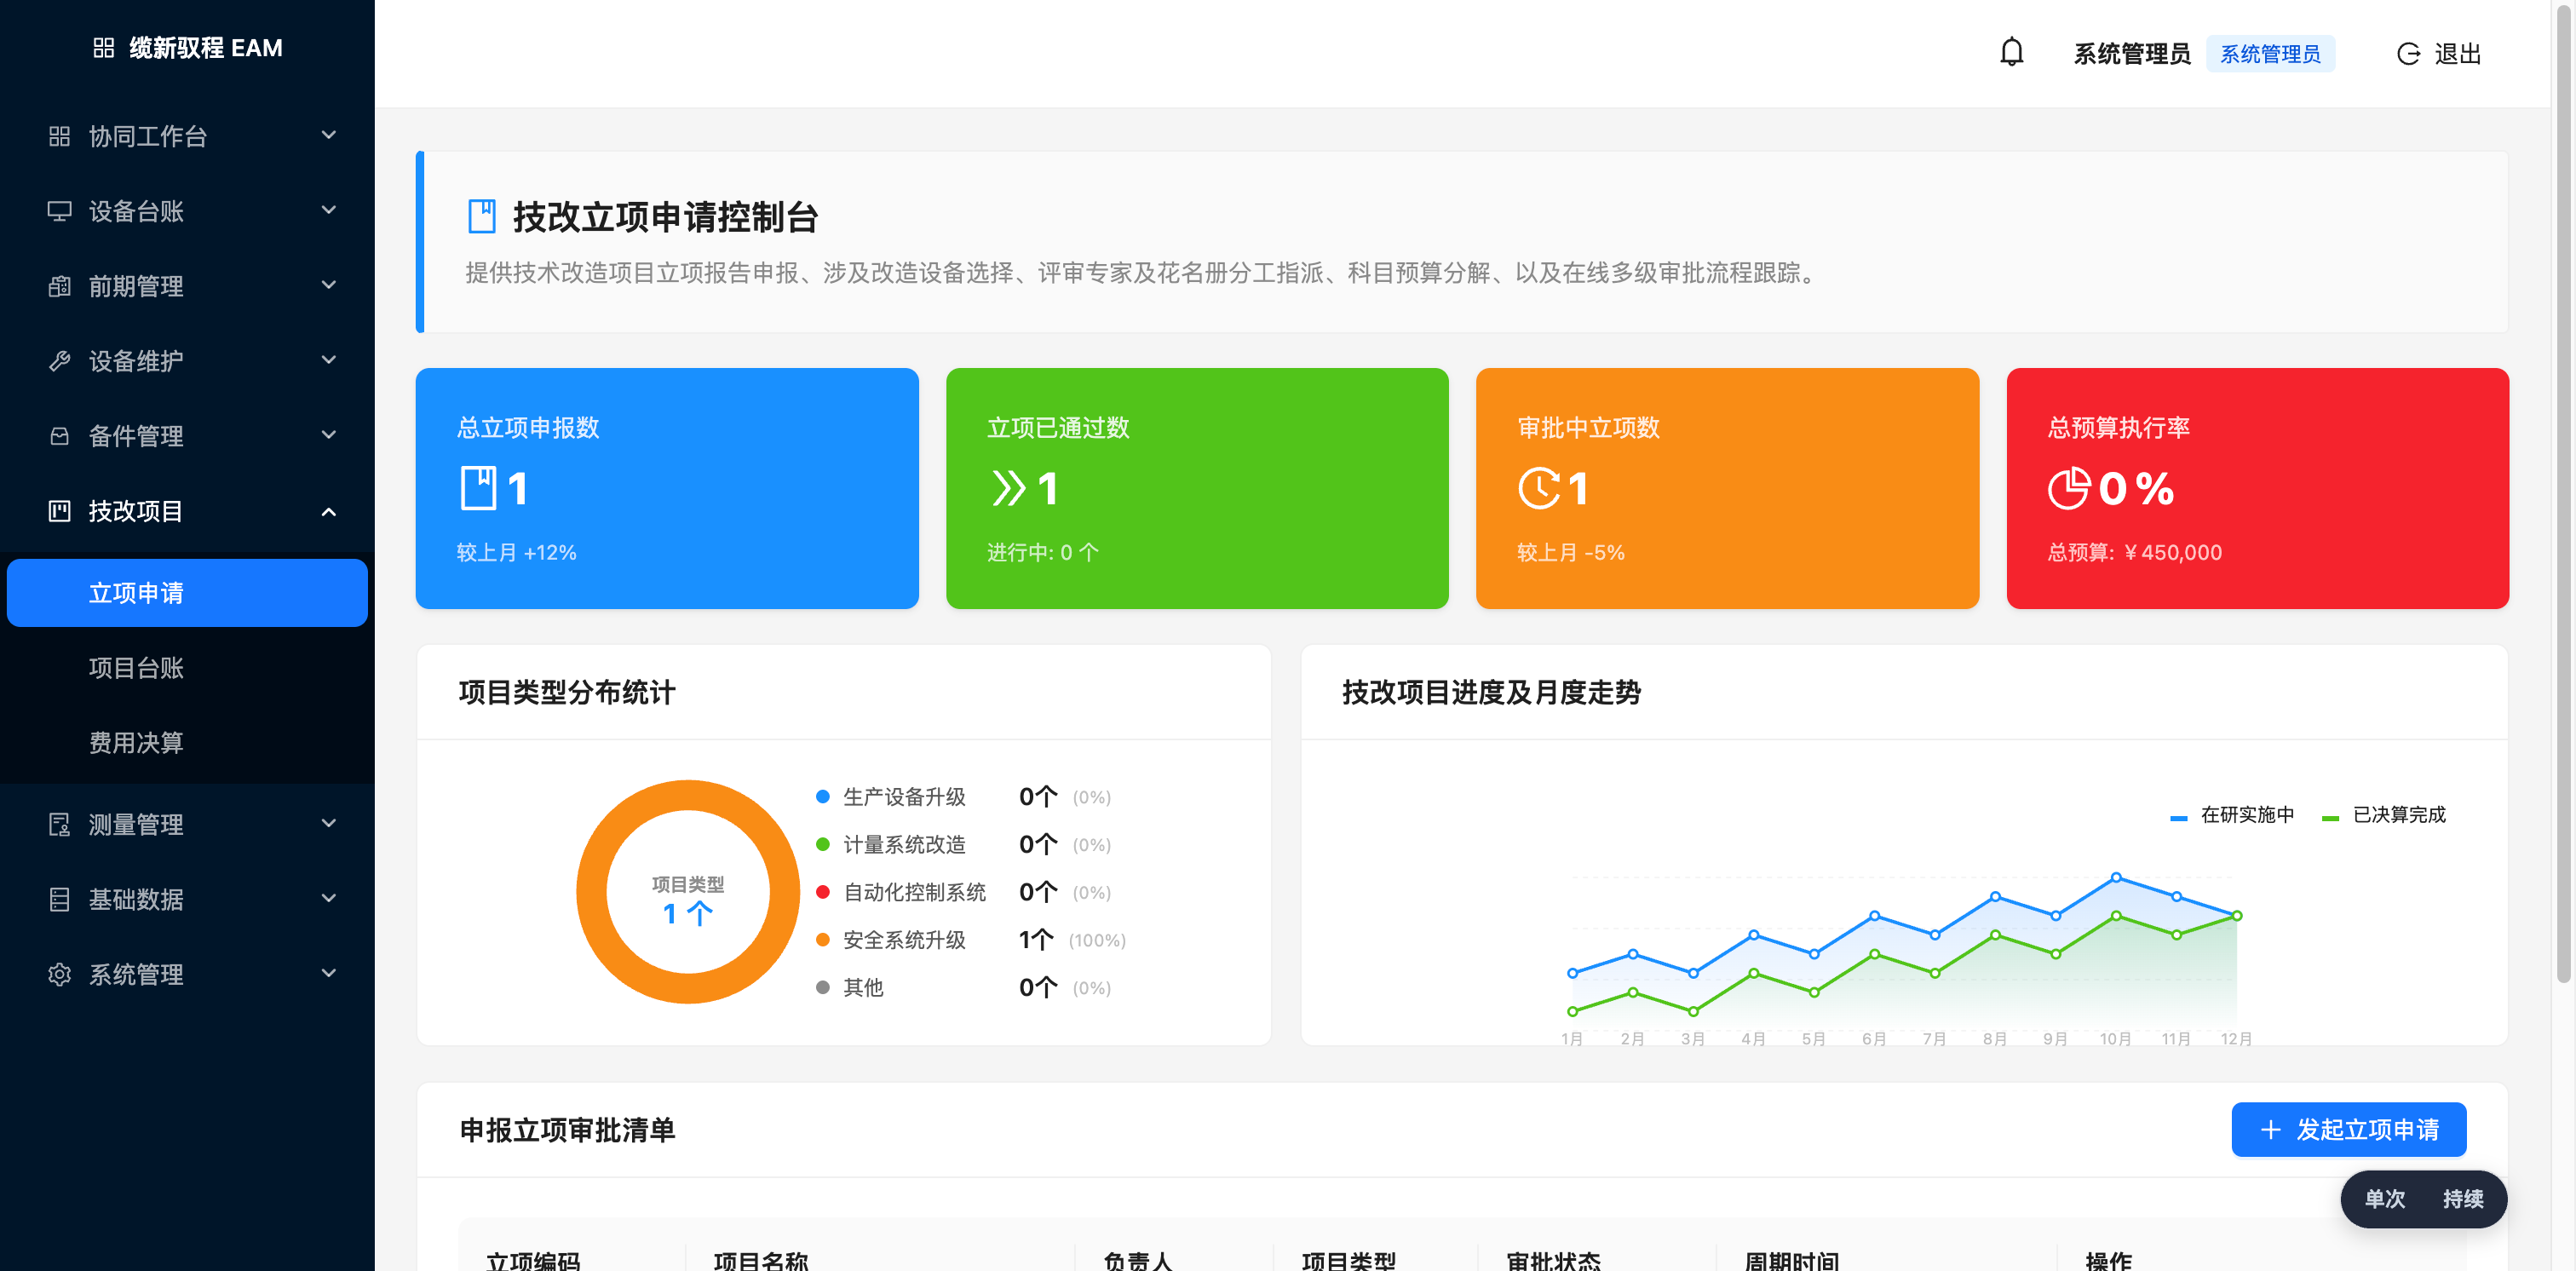Image resolution: width=2576 pixels, height=1271 pixels.
Task: Click the pie chart icon in 总预算执行率 card
Action: coord(2068,488)
